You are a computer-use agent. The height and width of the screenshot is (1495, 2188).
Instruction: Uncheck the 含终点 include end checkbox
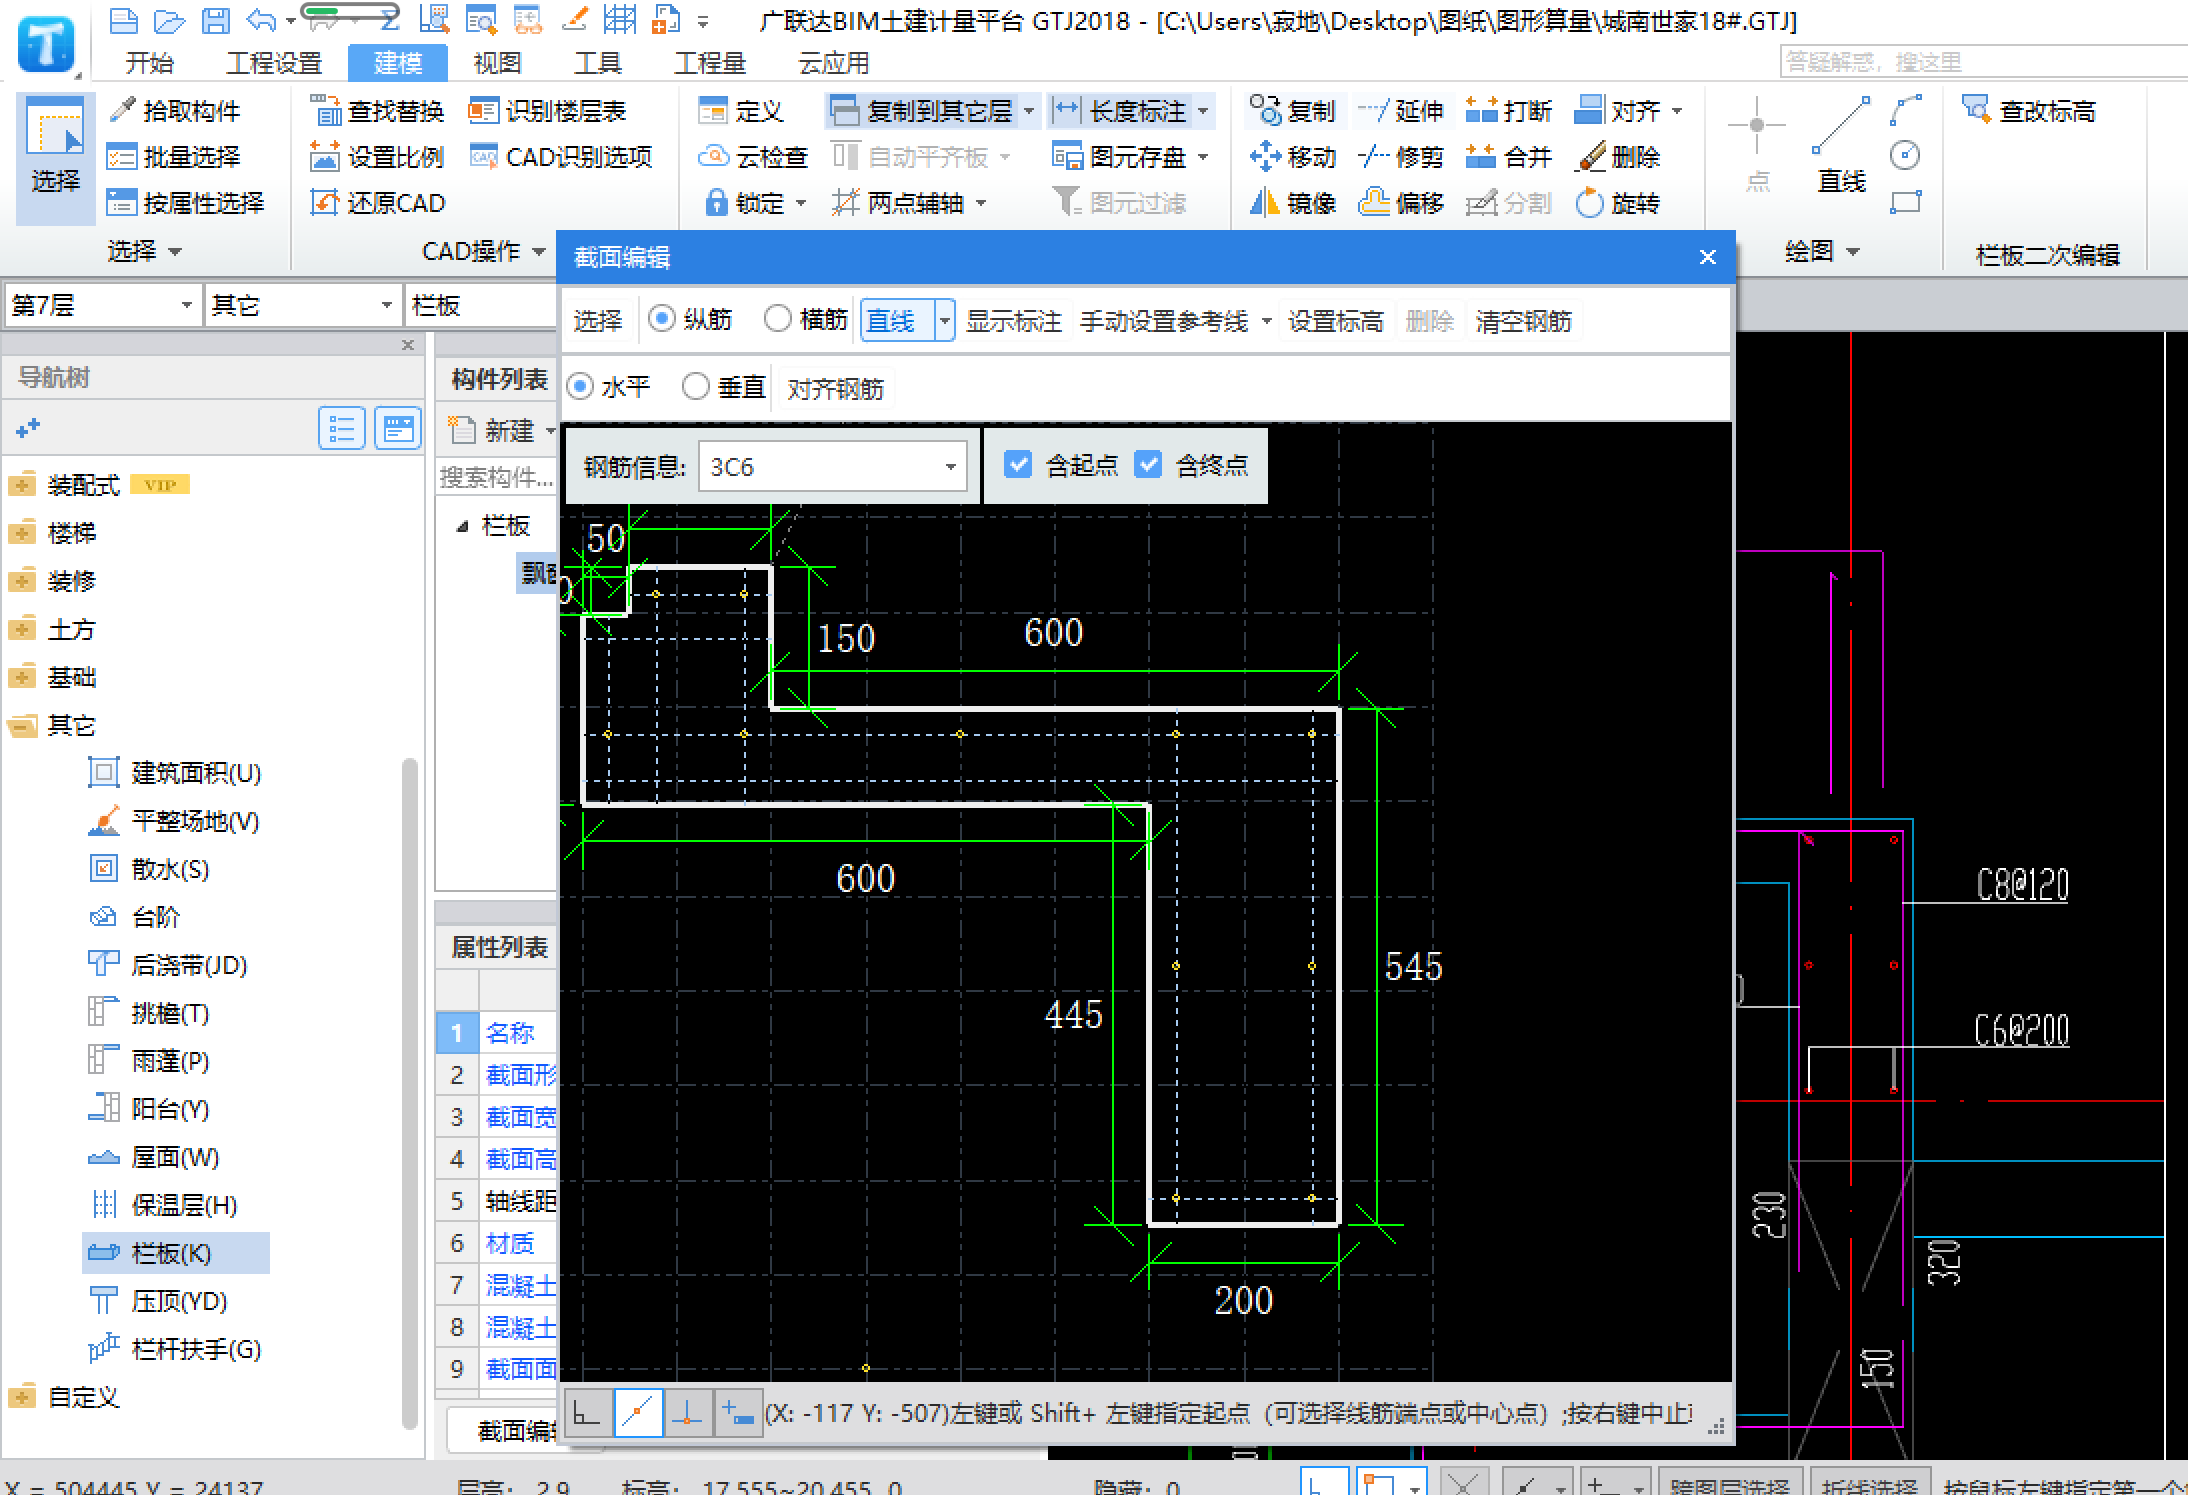(x=1148, y=465)
